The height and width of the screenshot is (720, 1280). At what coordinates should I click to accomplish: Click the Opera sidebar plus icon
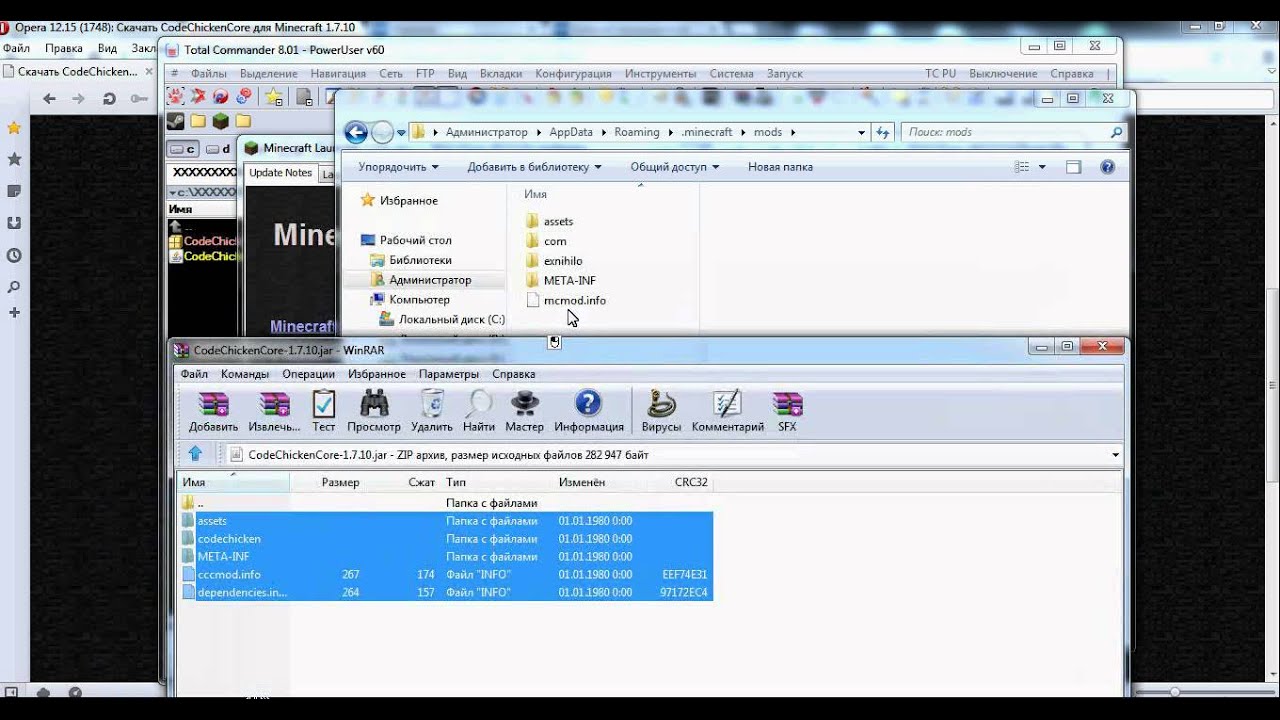click(x=14, y=313)
